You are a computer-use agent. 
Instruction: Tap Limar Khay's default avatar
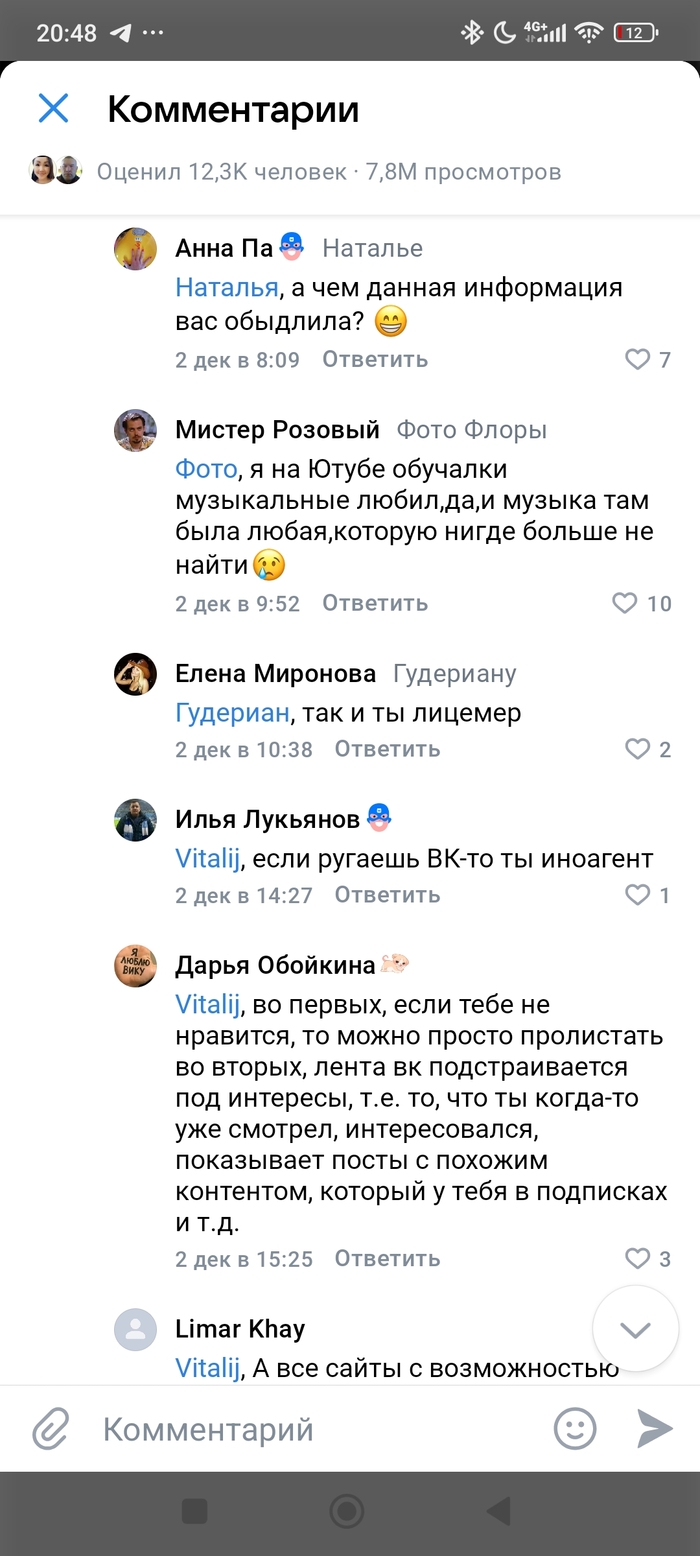(x=135, y=1329)
